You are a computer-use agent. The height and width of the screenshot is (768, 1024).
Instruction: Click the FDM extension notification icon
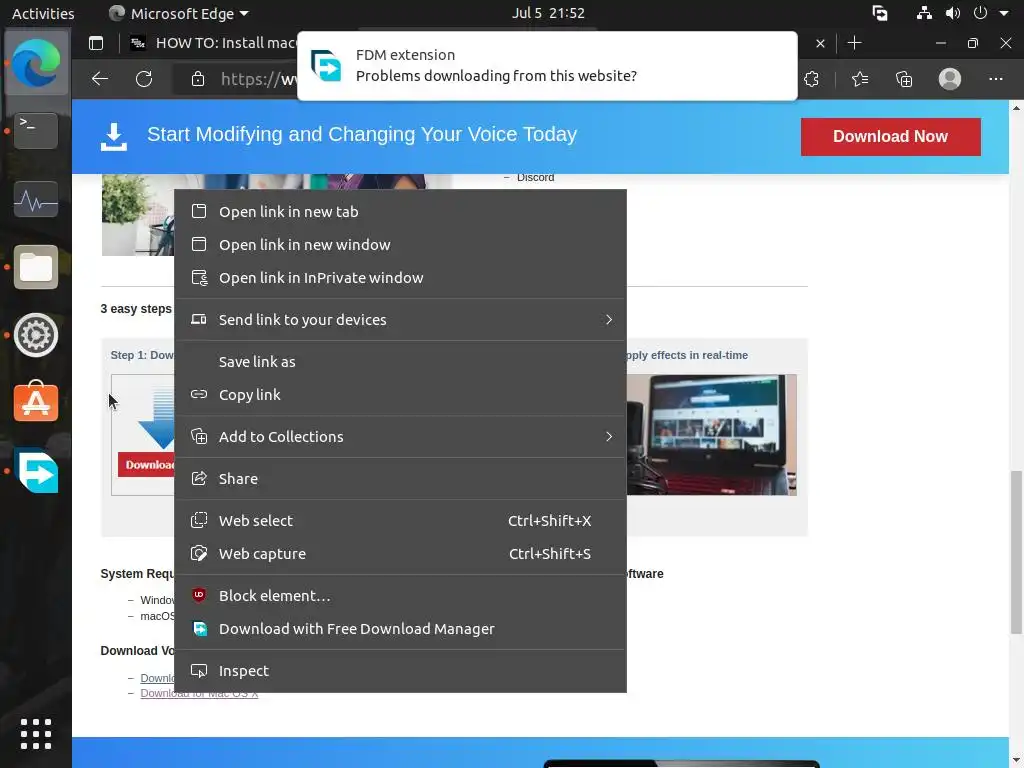tap(325, 65)
